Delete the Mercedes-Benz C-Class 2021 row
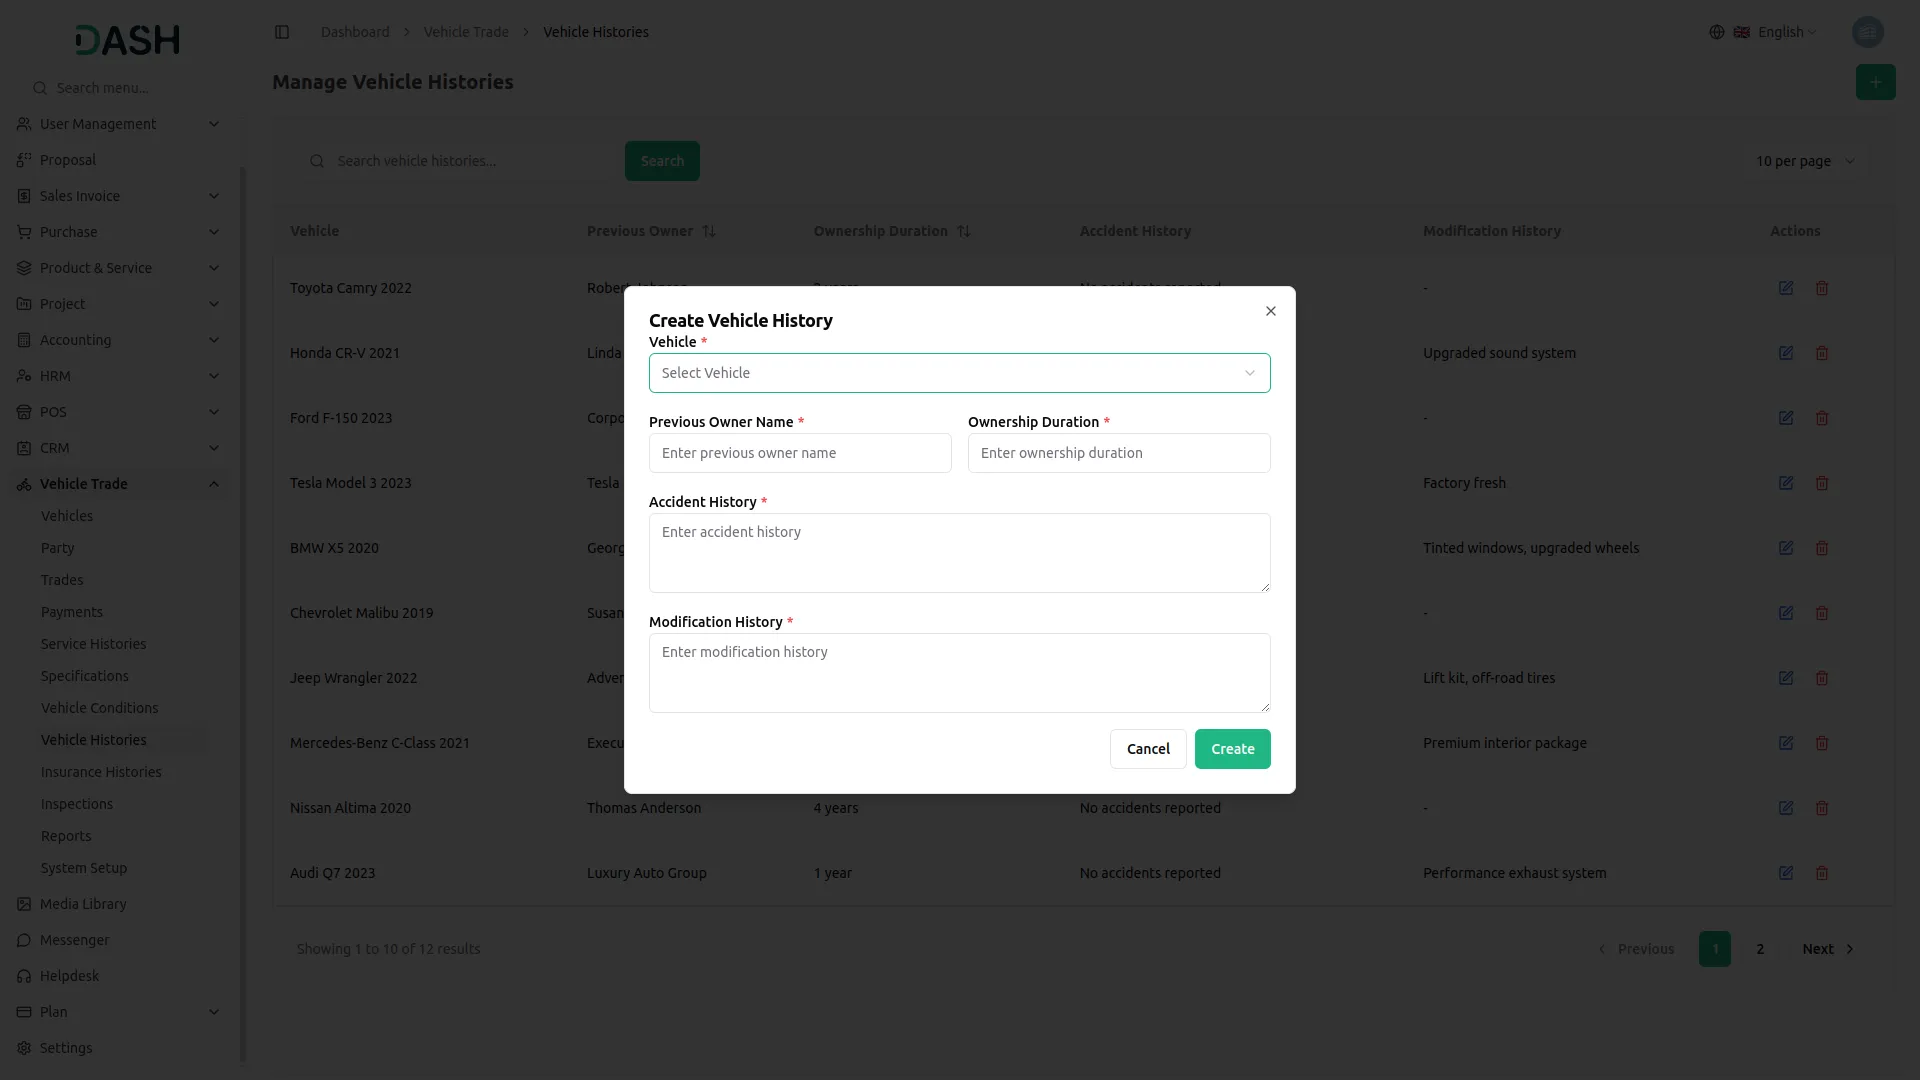The image size is (1920, 1080). coord(1822,743)
